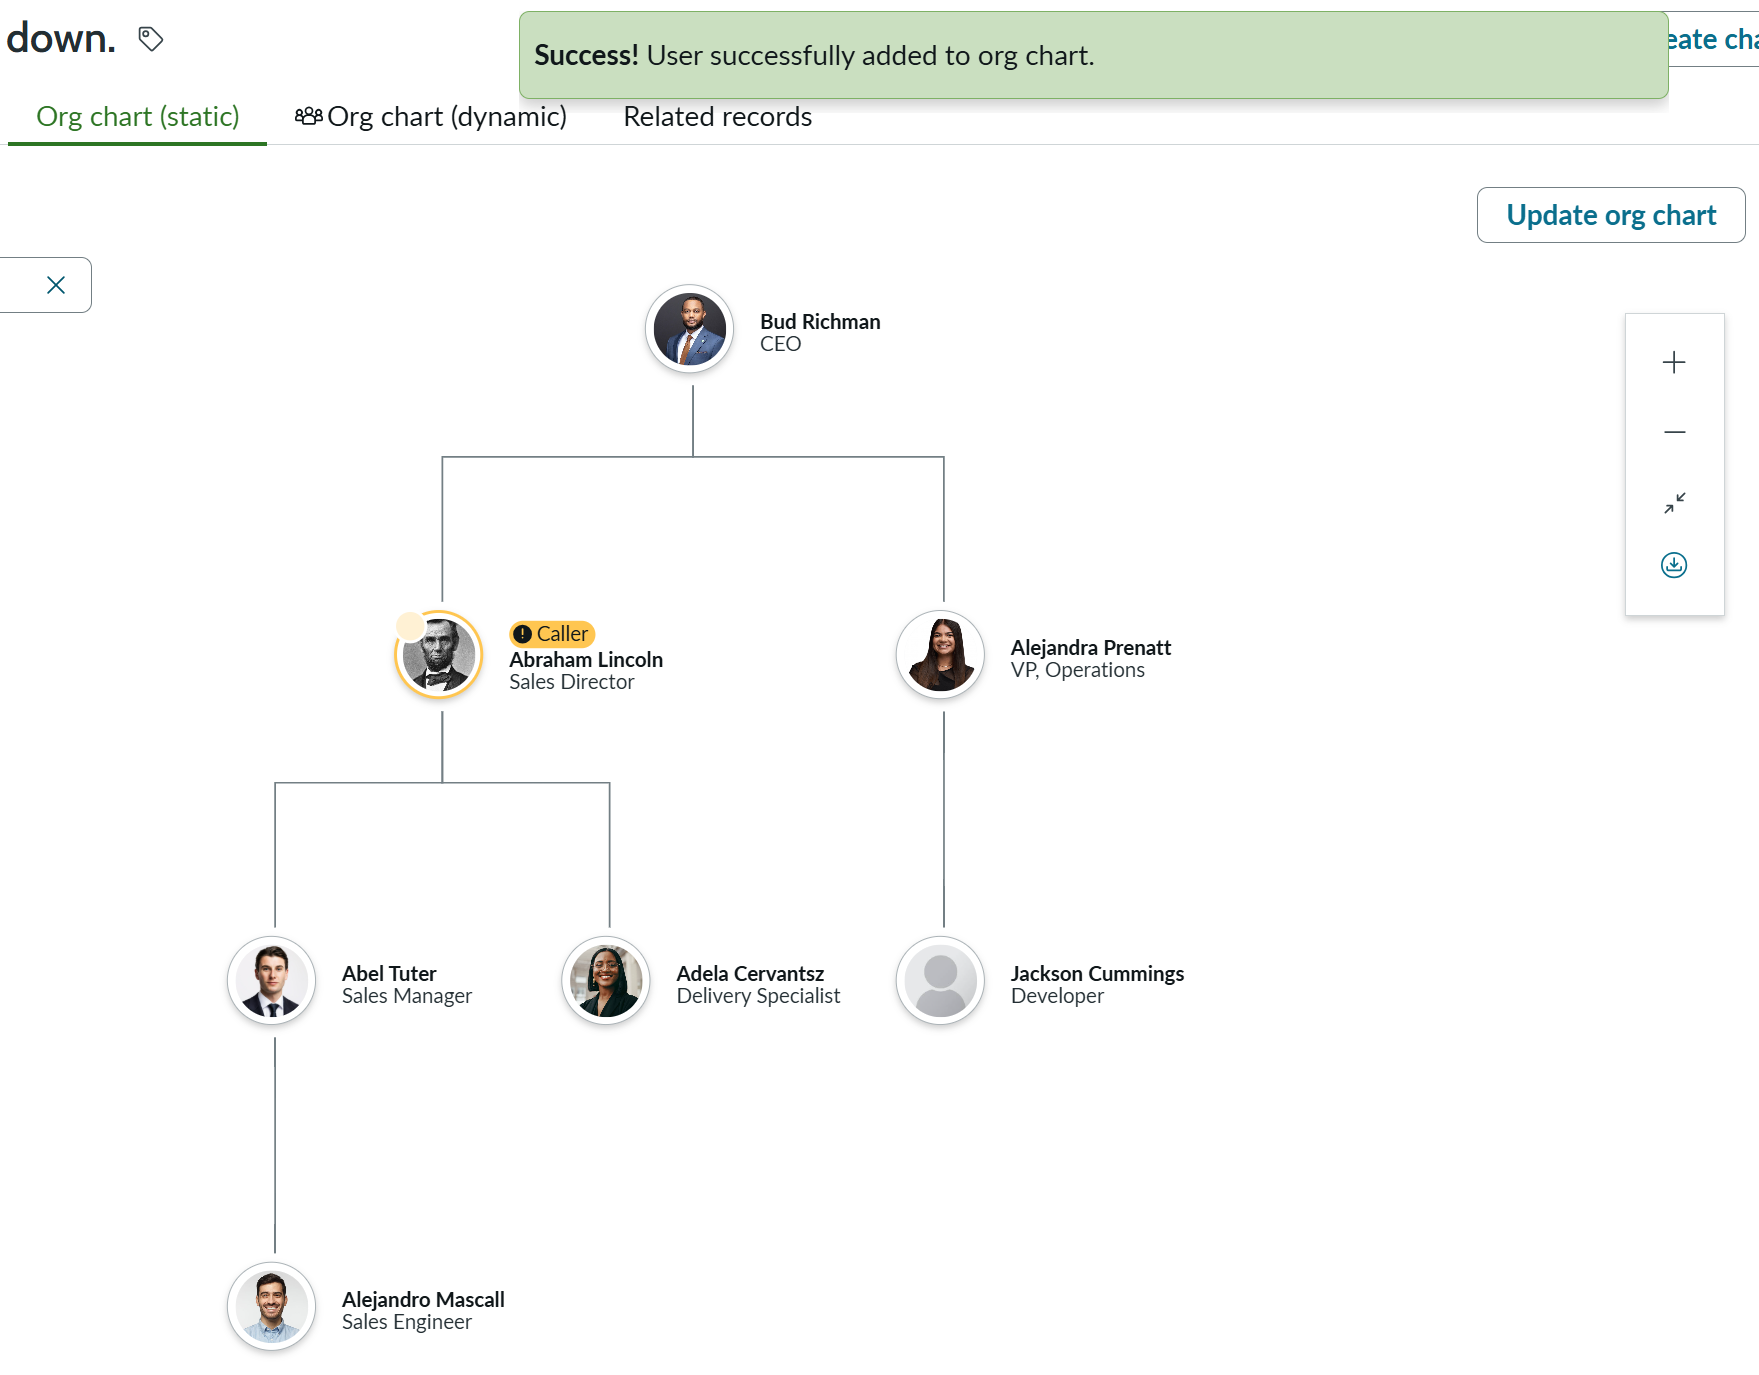Screen dimensions: 1759x1375
Task: Click the zoom in icon on the chart
Action: pyautogui.click(x=1673, y=362)
